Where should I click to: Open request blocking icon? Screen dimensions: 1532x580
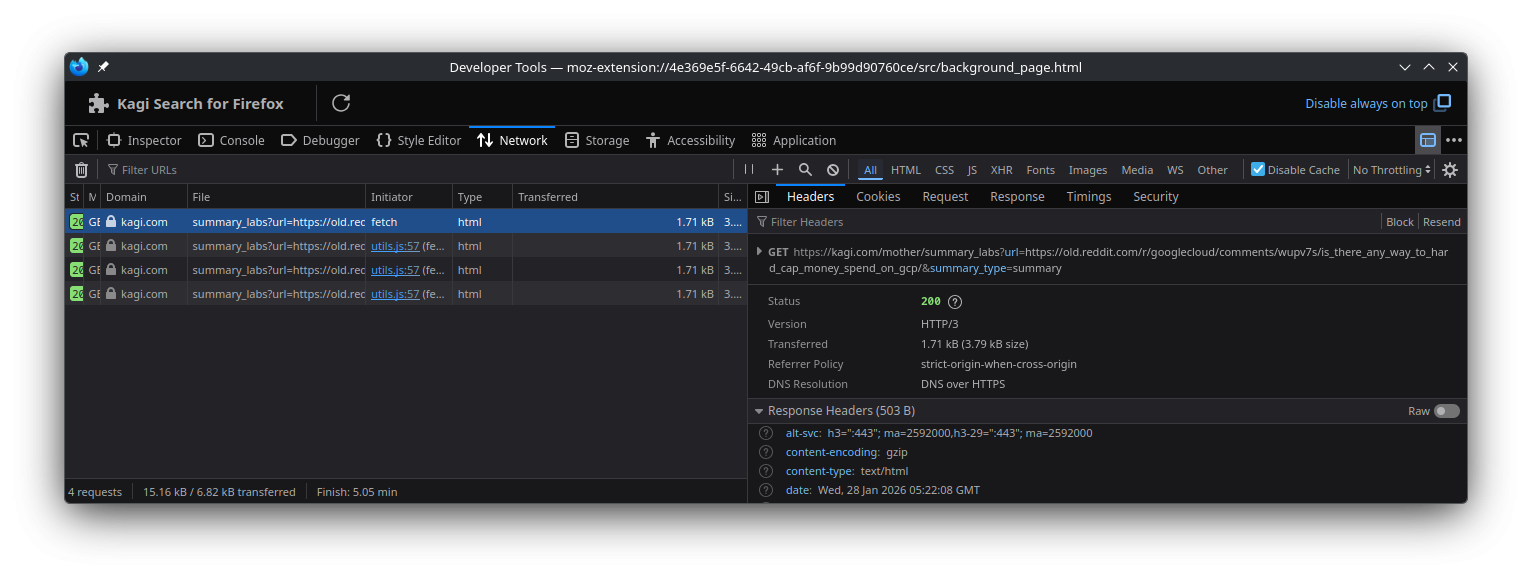pos(833,170)
